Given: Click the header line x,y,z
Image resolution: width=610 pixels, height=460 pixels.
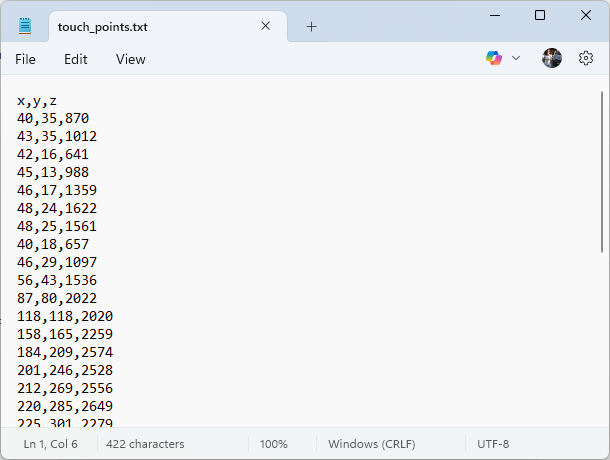Looking at the screenshot, I should click(x=37, y=101).
